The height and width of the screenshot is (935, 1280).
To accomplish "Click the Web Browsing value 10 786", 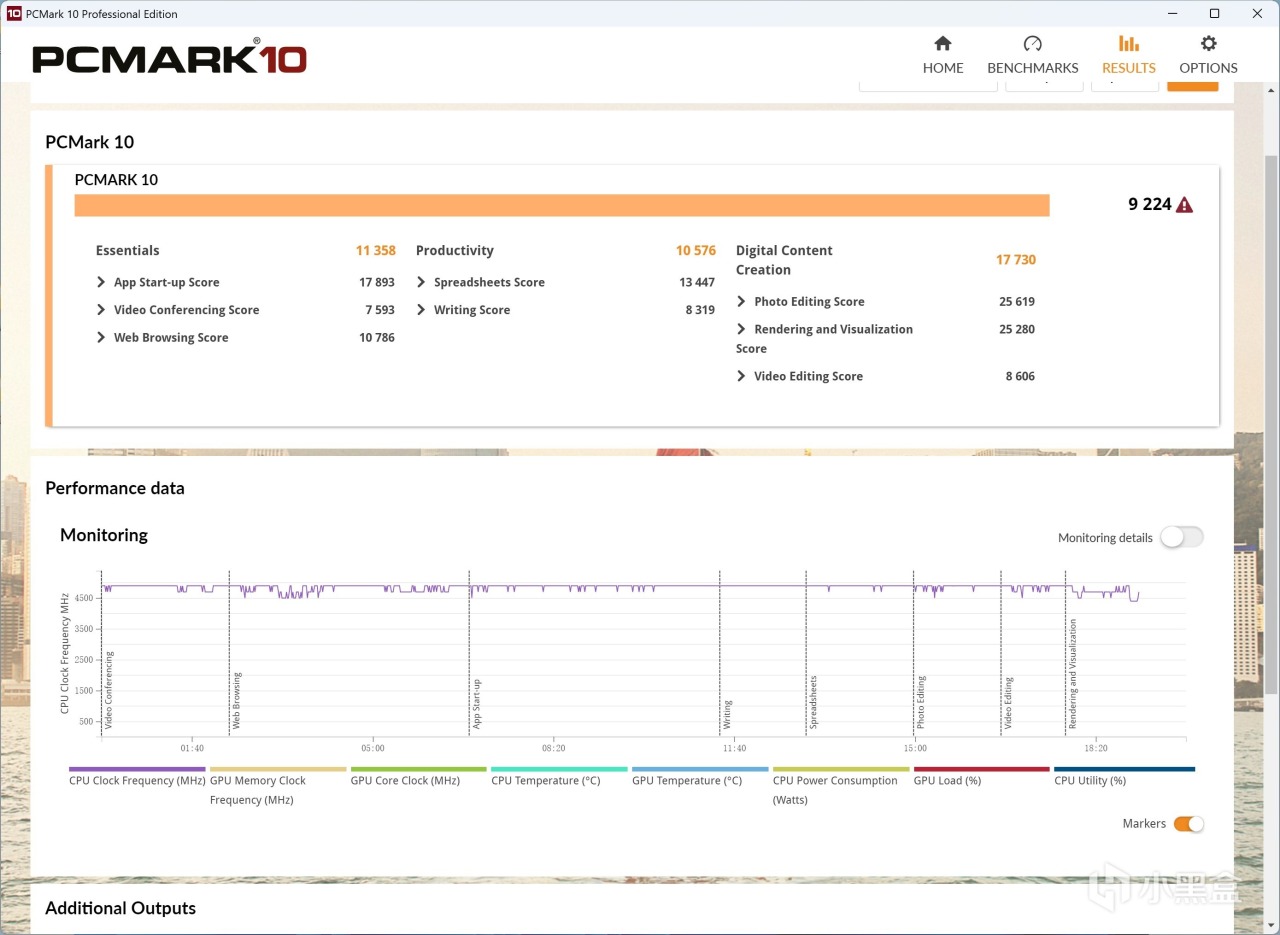I will [377, 338].
